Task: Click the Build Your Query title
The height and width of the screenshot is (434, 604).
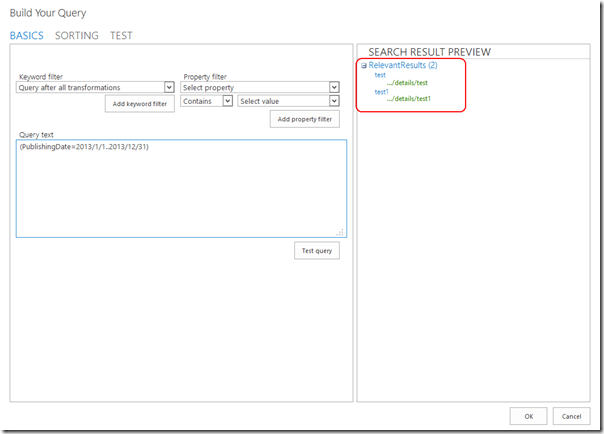Action: [x=48, y=13]
